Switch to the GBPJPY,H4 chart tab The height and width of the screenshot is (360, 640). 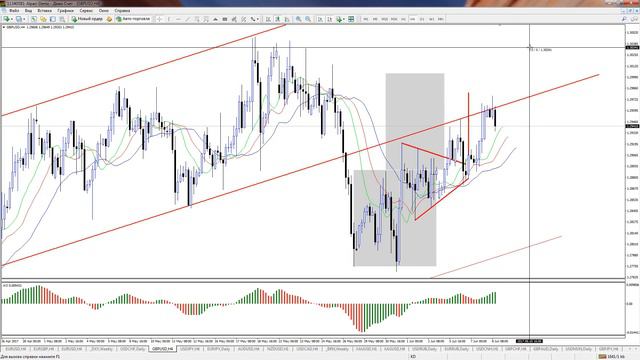pos(608,349)
